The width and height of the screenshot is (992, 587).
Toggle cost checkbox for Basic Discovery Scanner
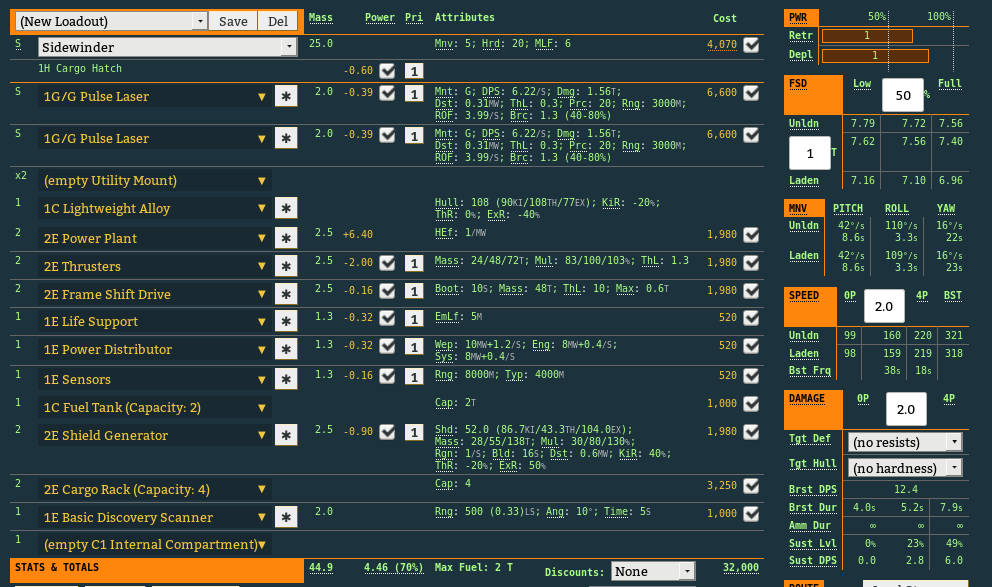point(751,514)
